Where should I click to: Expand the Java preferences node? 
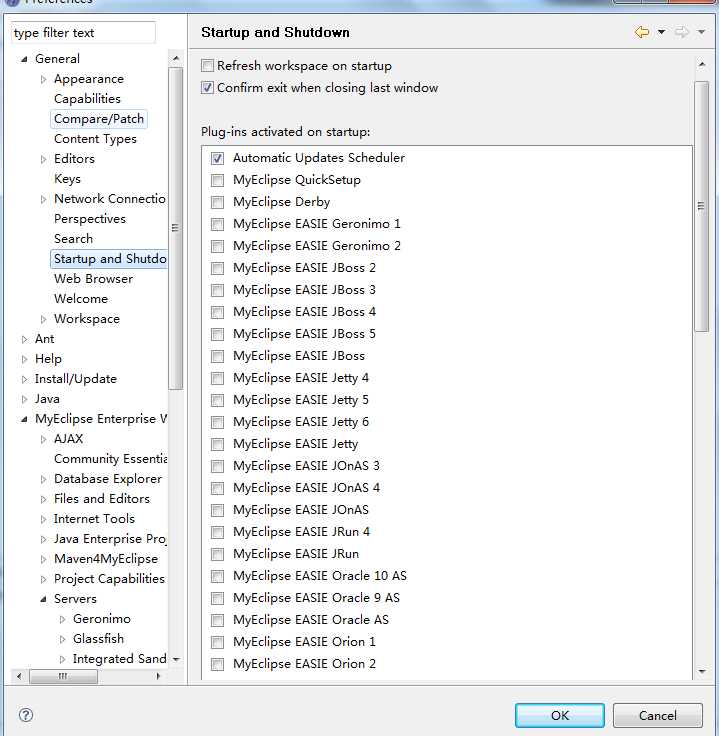(x=24, y=399)
